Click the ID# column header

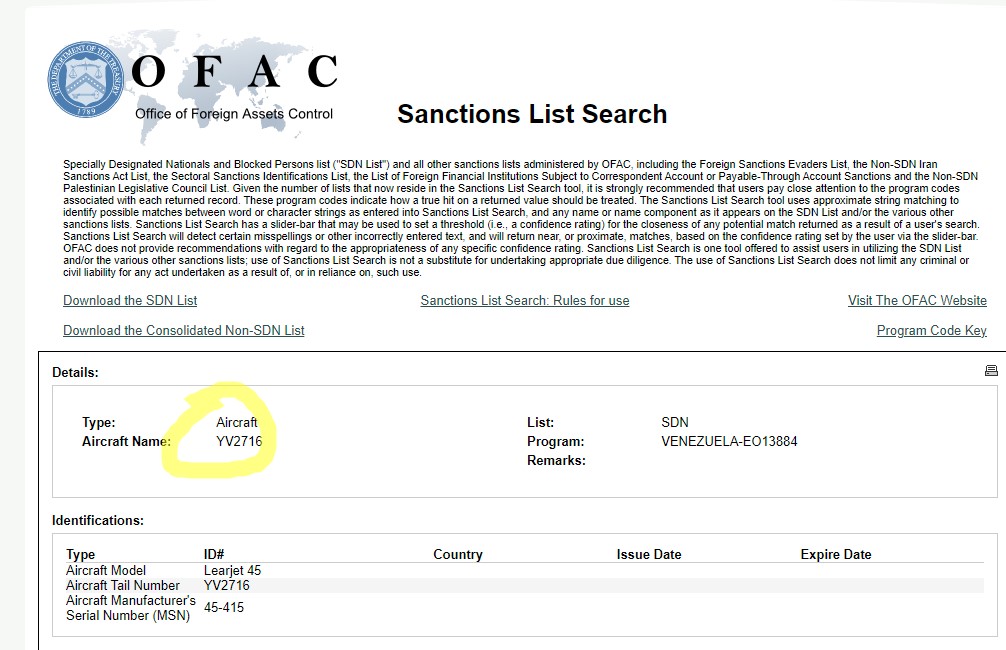(214, 554)
